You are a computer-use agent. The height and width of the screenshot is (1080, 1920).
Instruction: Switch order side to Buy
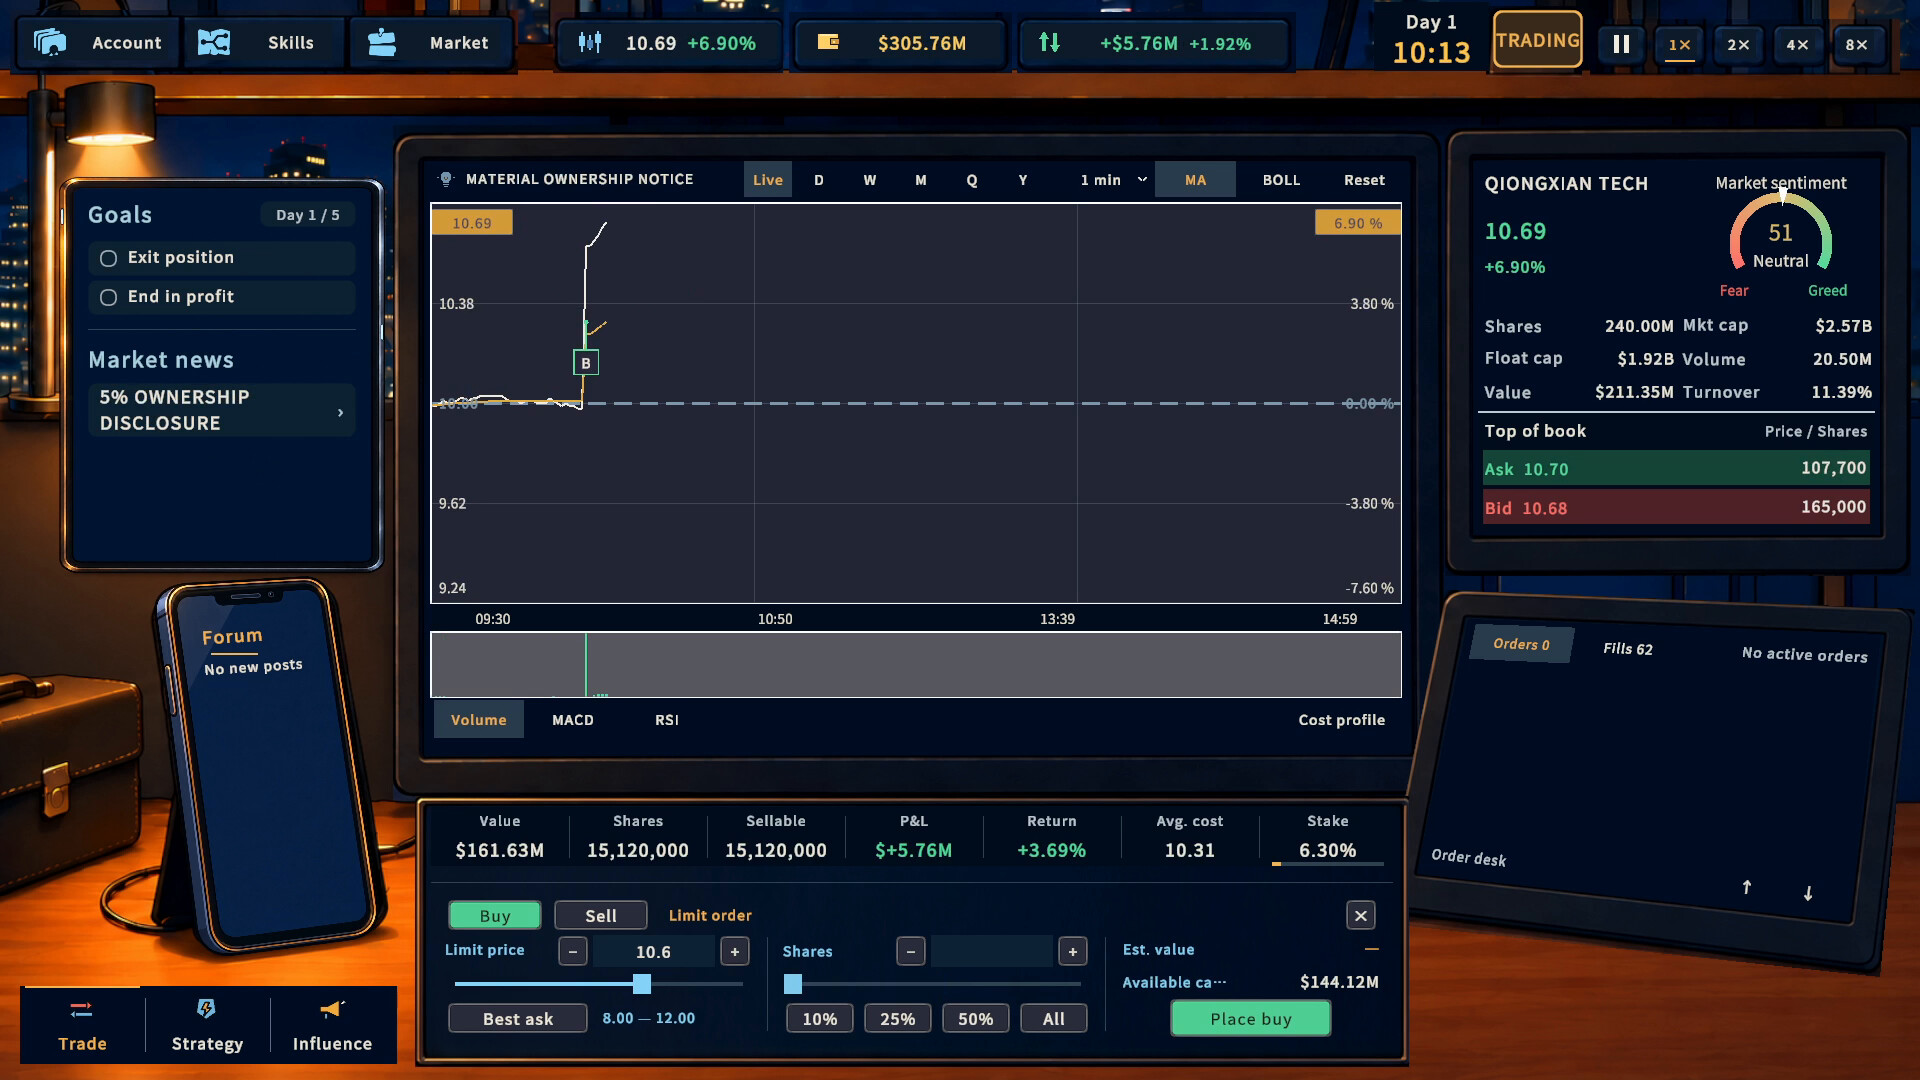495,915
